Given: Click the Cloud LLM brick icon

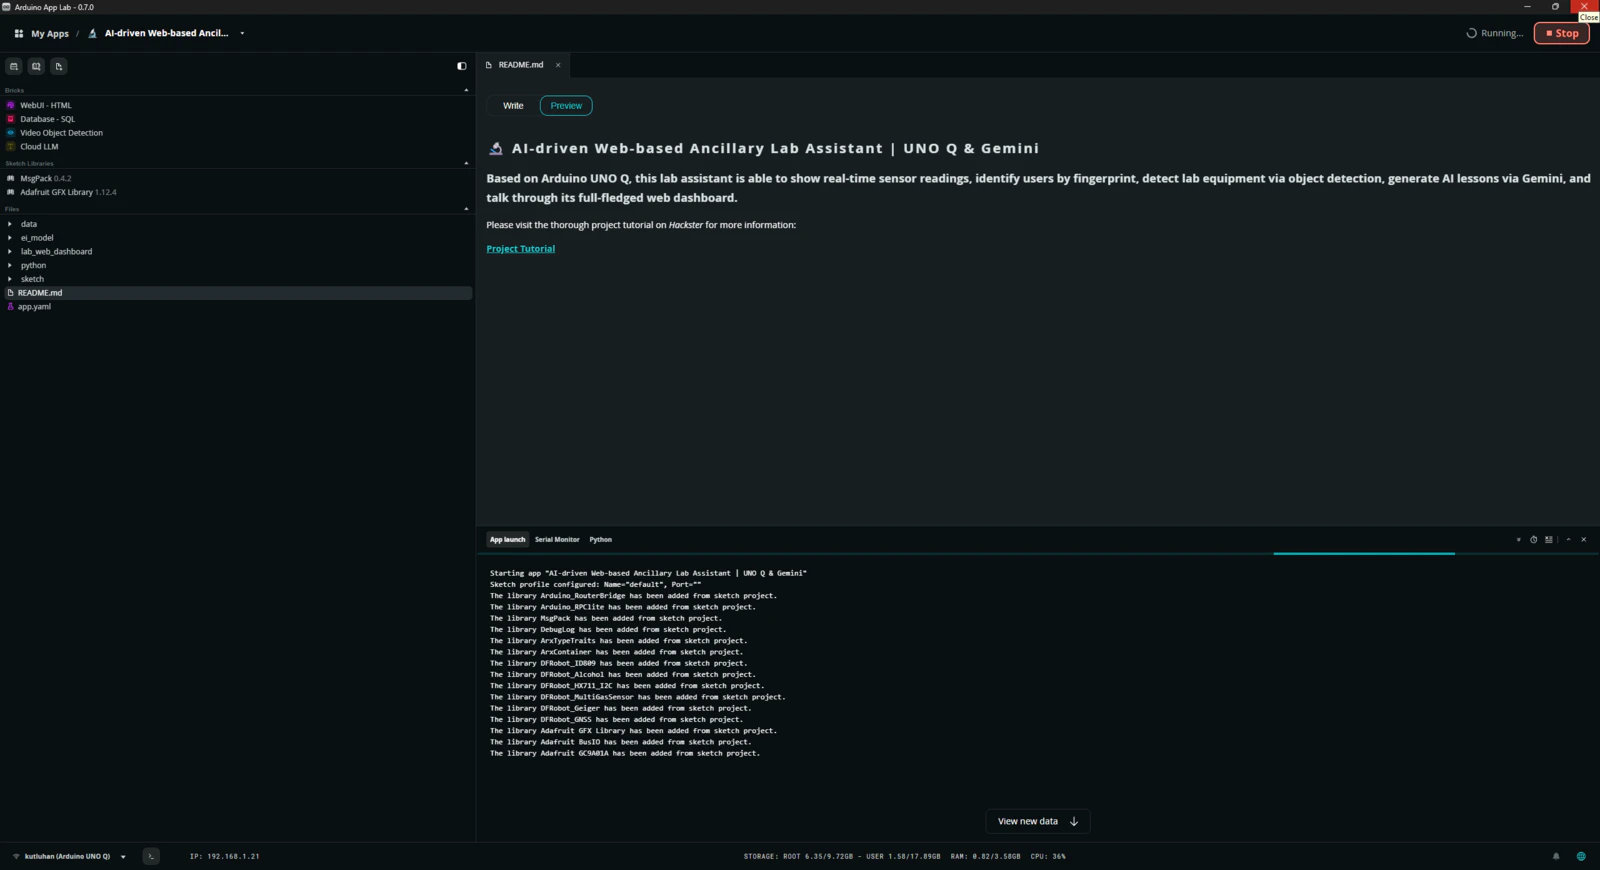Looking at the screenshot, I should (11, 147).
